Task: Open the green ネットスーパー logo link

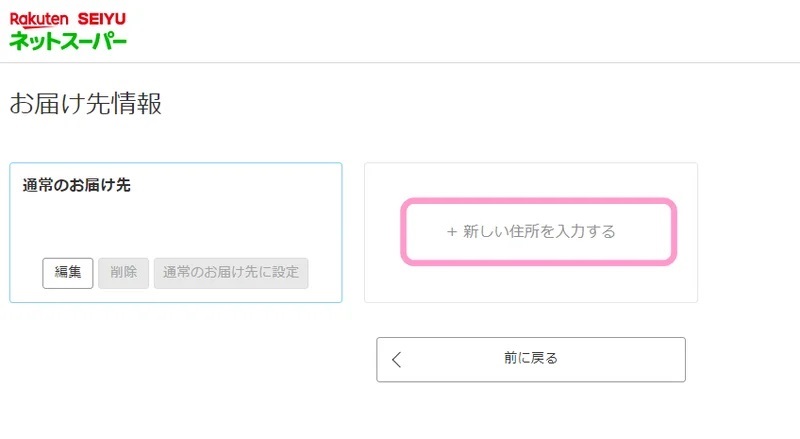Action: coord(68,41)
